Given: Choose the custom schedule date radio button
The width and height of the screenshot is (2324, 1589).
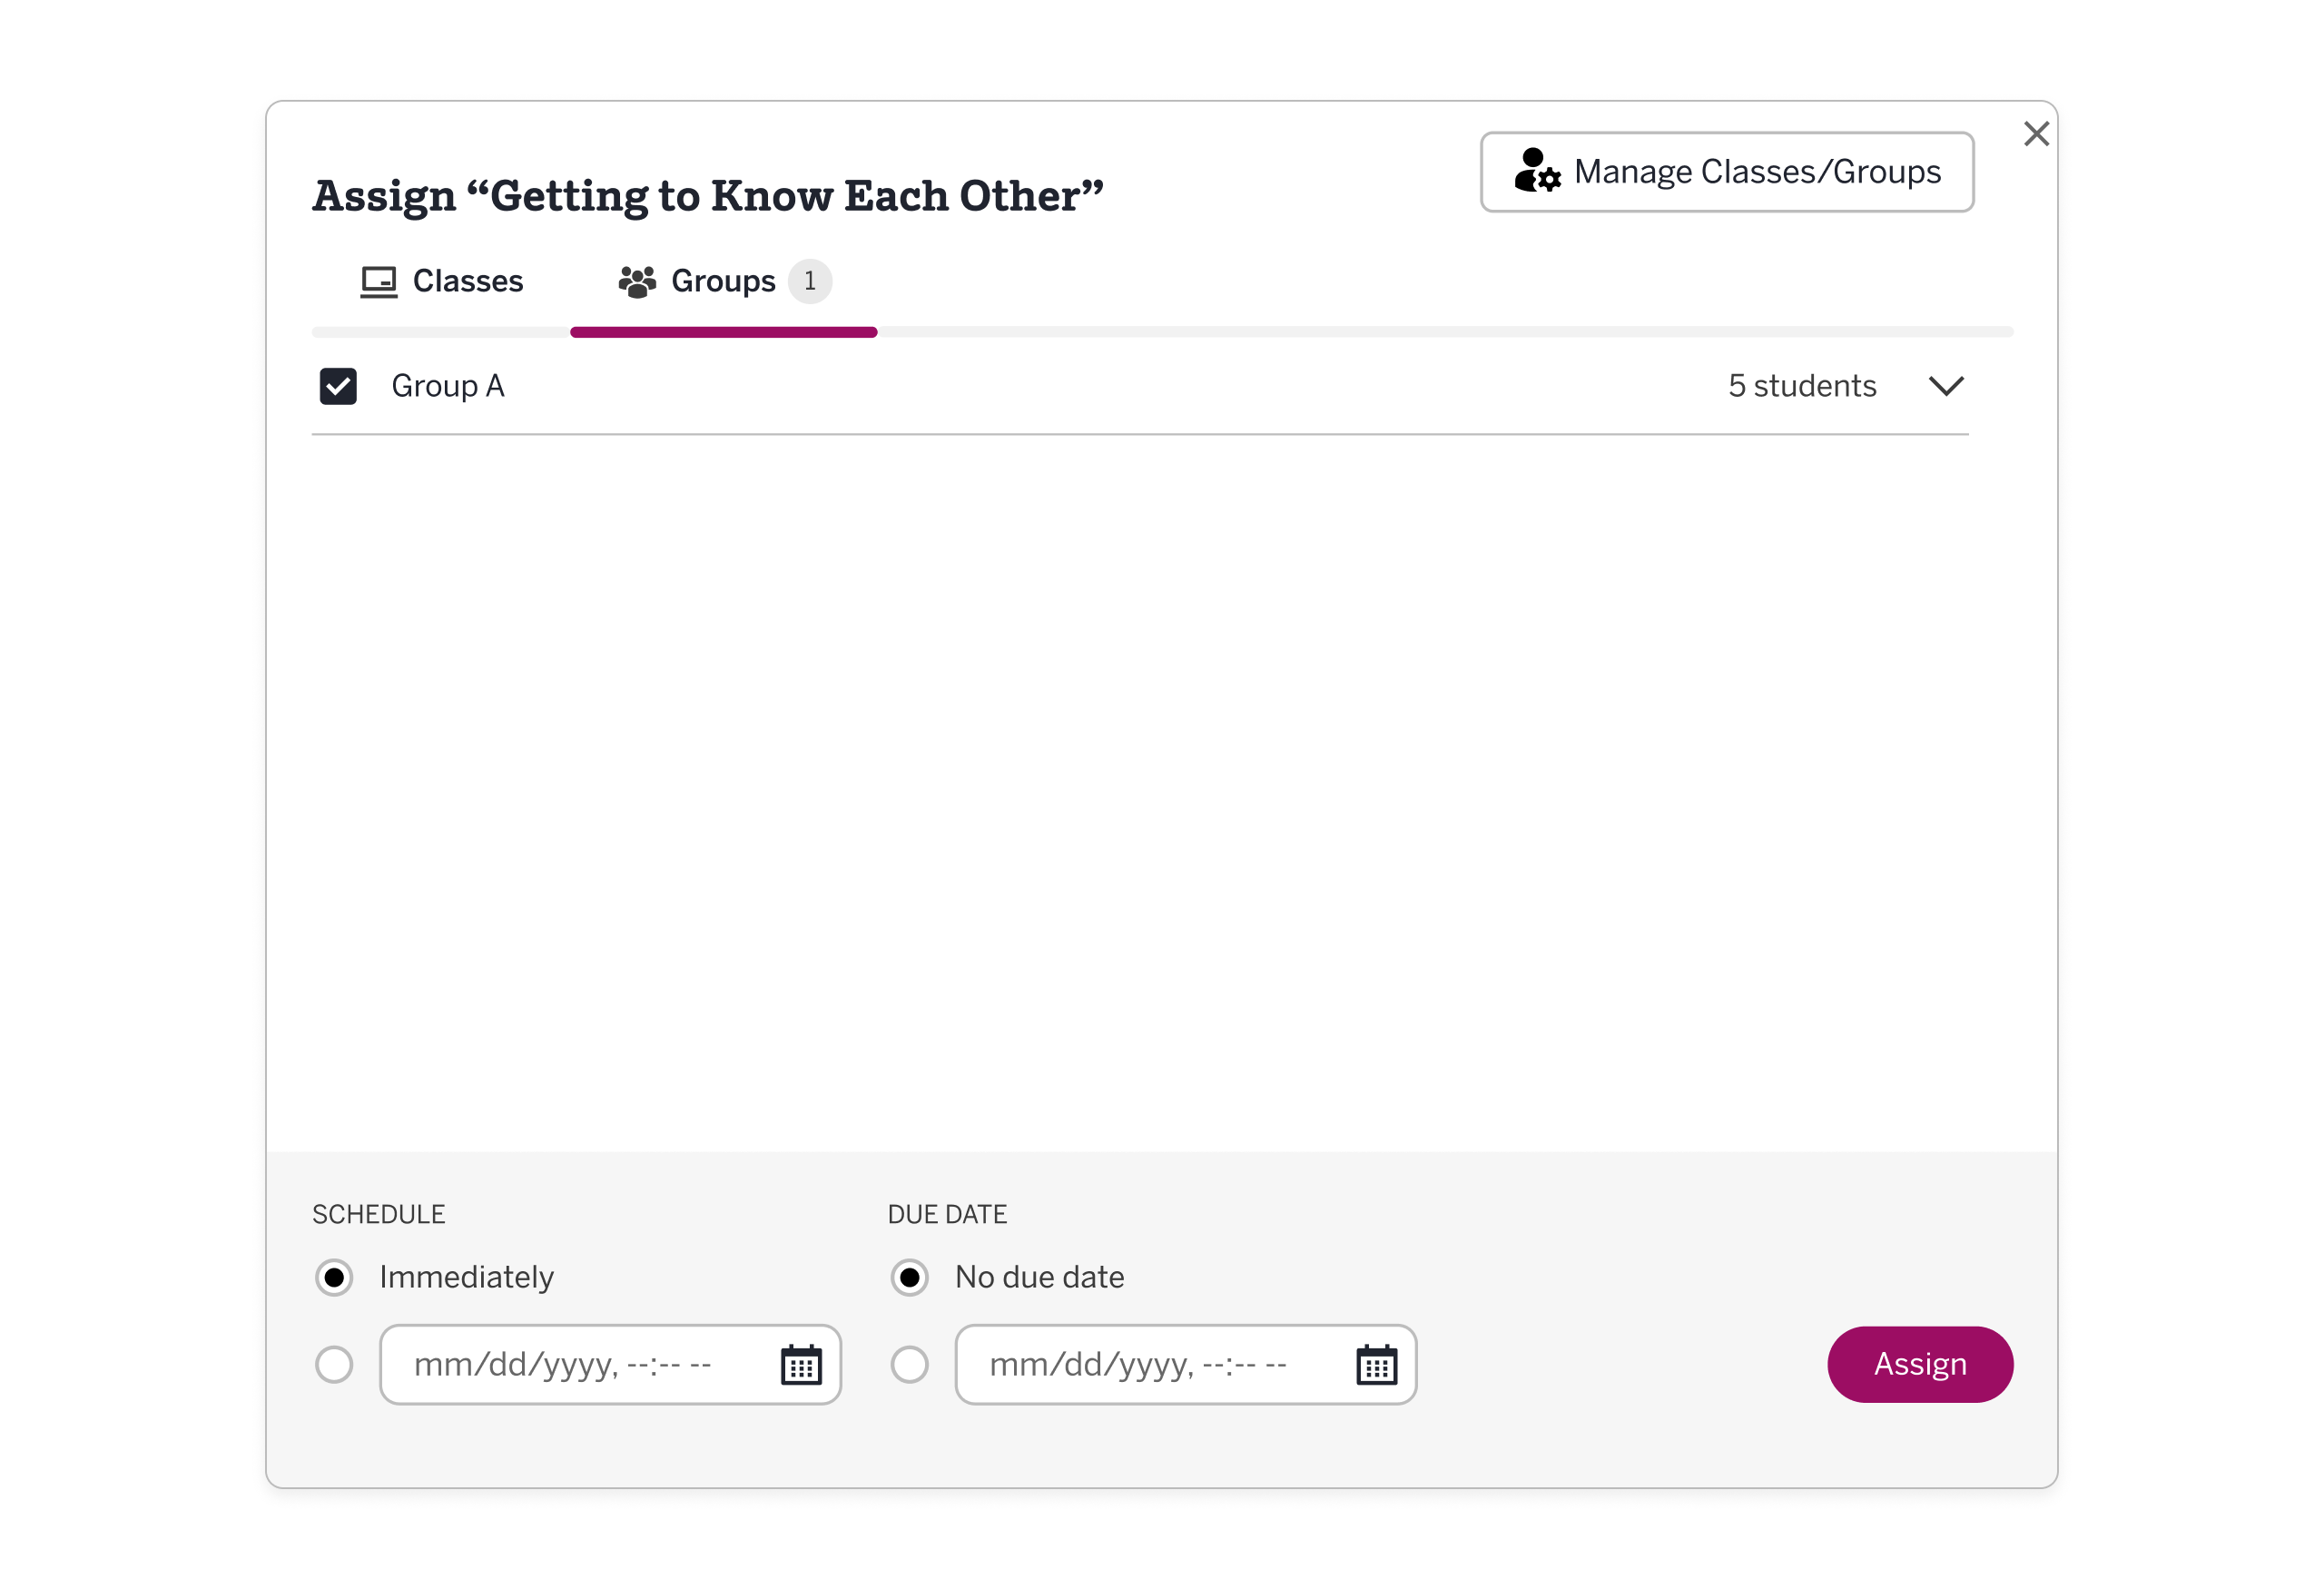Looking at the screenshot, I should click(334, 1365).
